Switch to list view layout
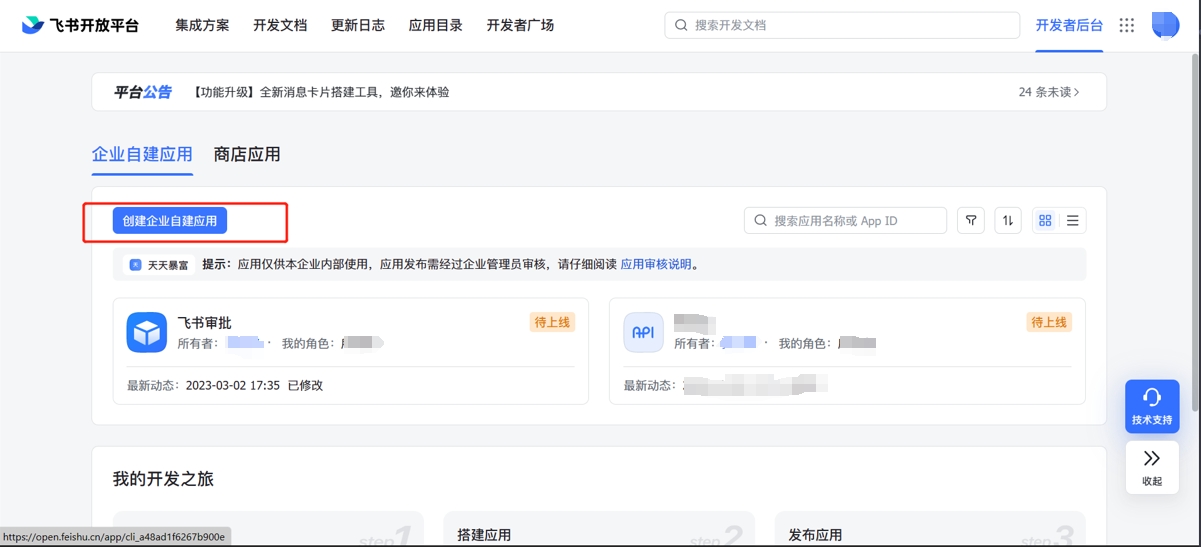Image resolution: width=1201 pixels, height=547 pixels. 1073,220
